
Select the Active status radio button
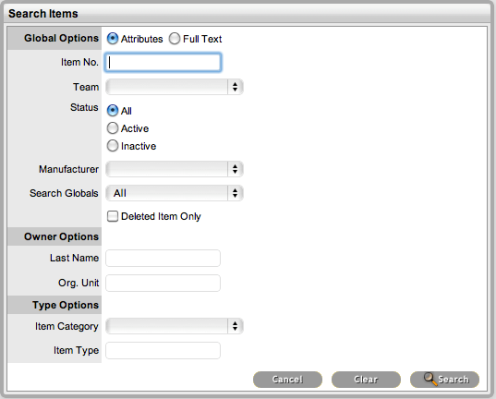112,128
